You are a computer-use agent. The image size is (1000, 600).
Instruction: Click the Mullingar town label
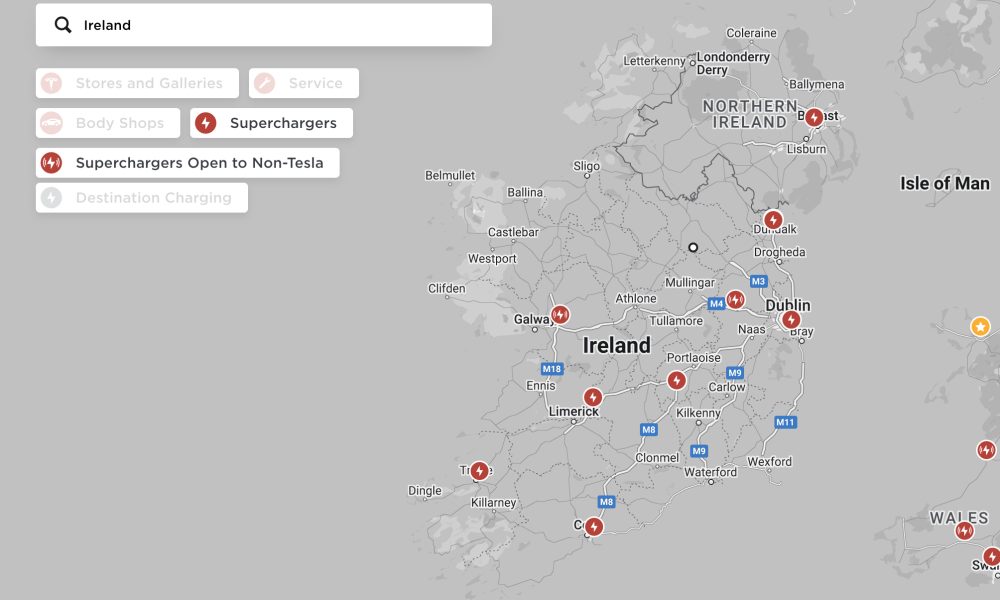(x=690, y=282)
